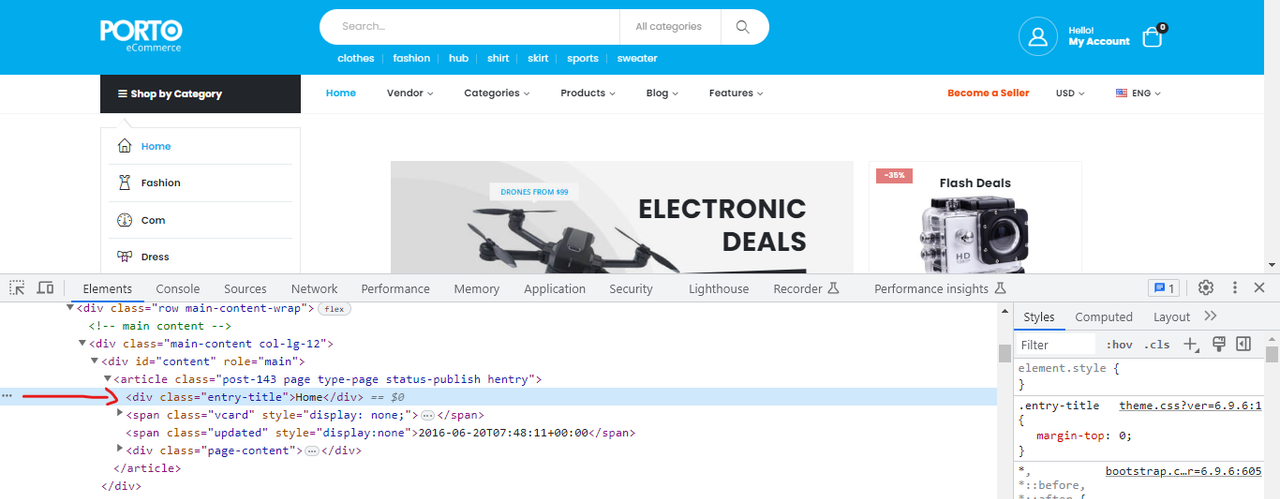The image size is (1280, 499).
Task: Click the Flash Deals camera product image
Action: [974, 233]
